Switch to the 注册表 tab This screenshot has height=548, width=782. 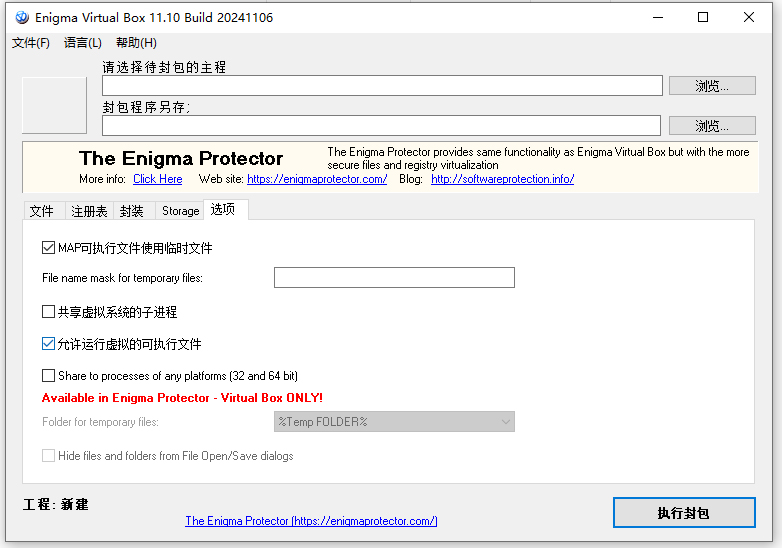[x=89, y=211]
